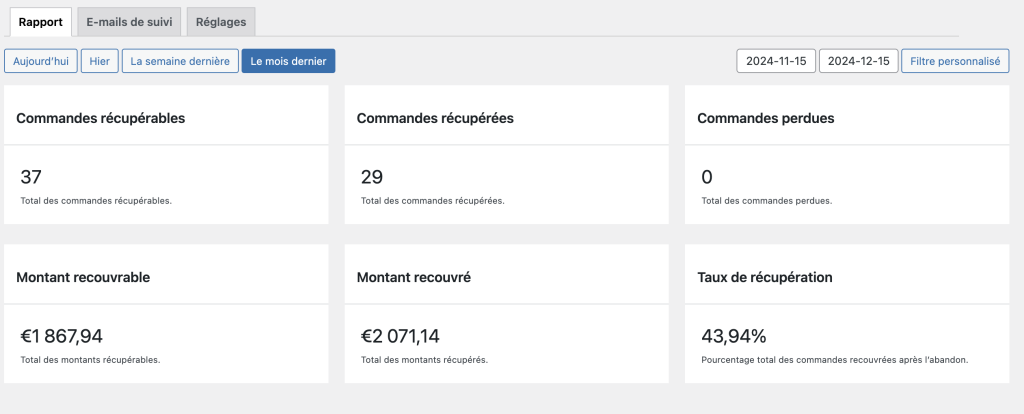
Task: Select the Hier date filter
Action: [99, 61]
